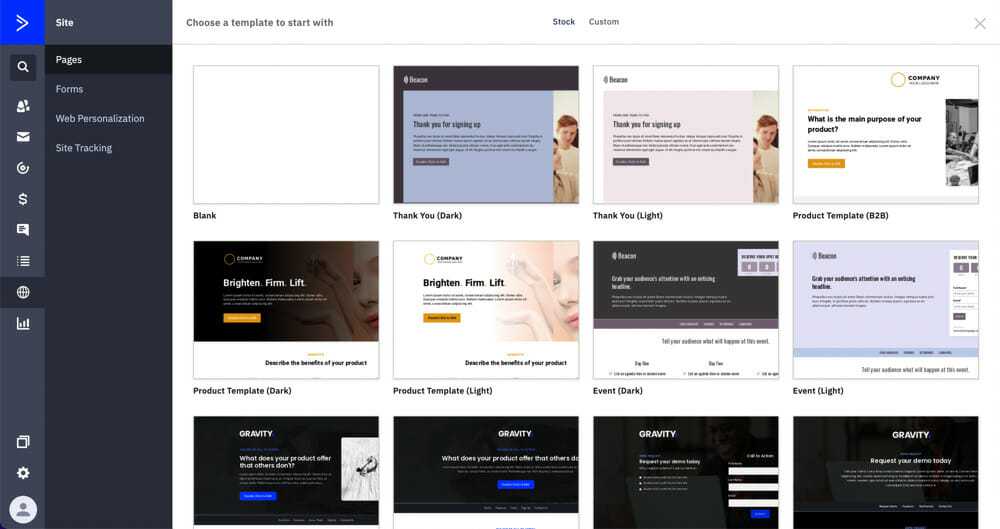Pick the Product Template (B2B) thumbnail
Viewport: 1000px width, 529px height.
tap(885, 135)
